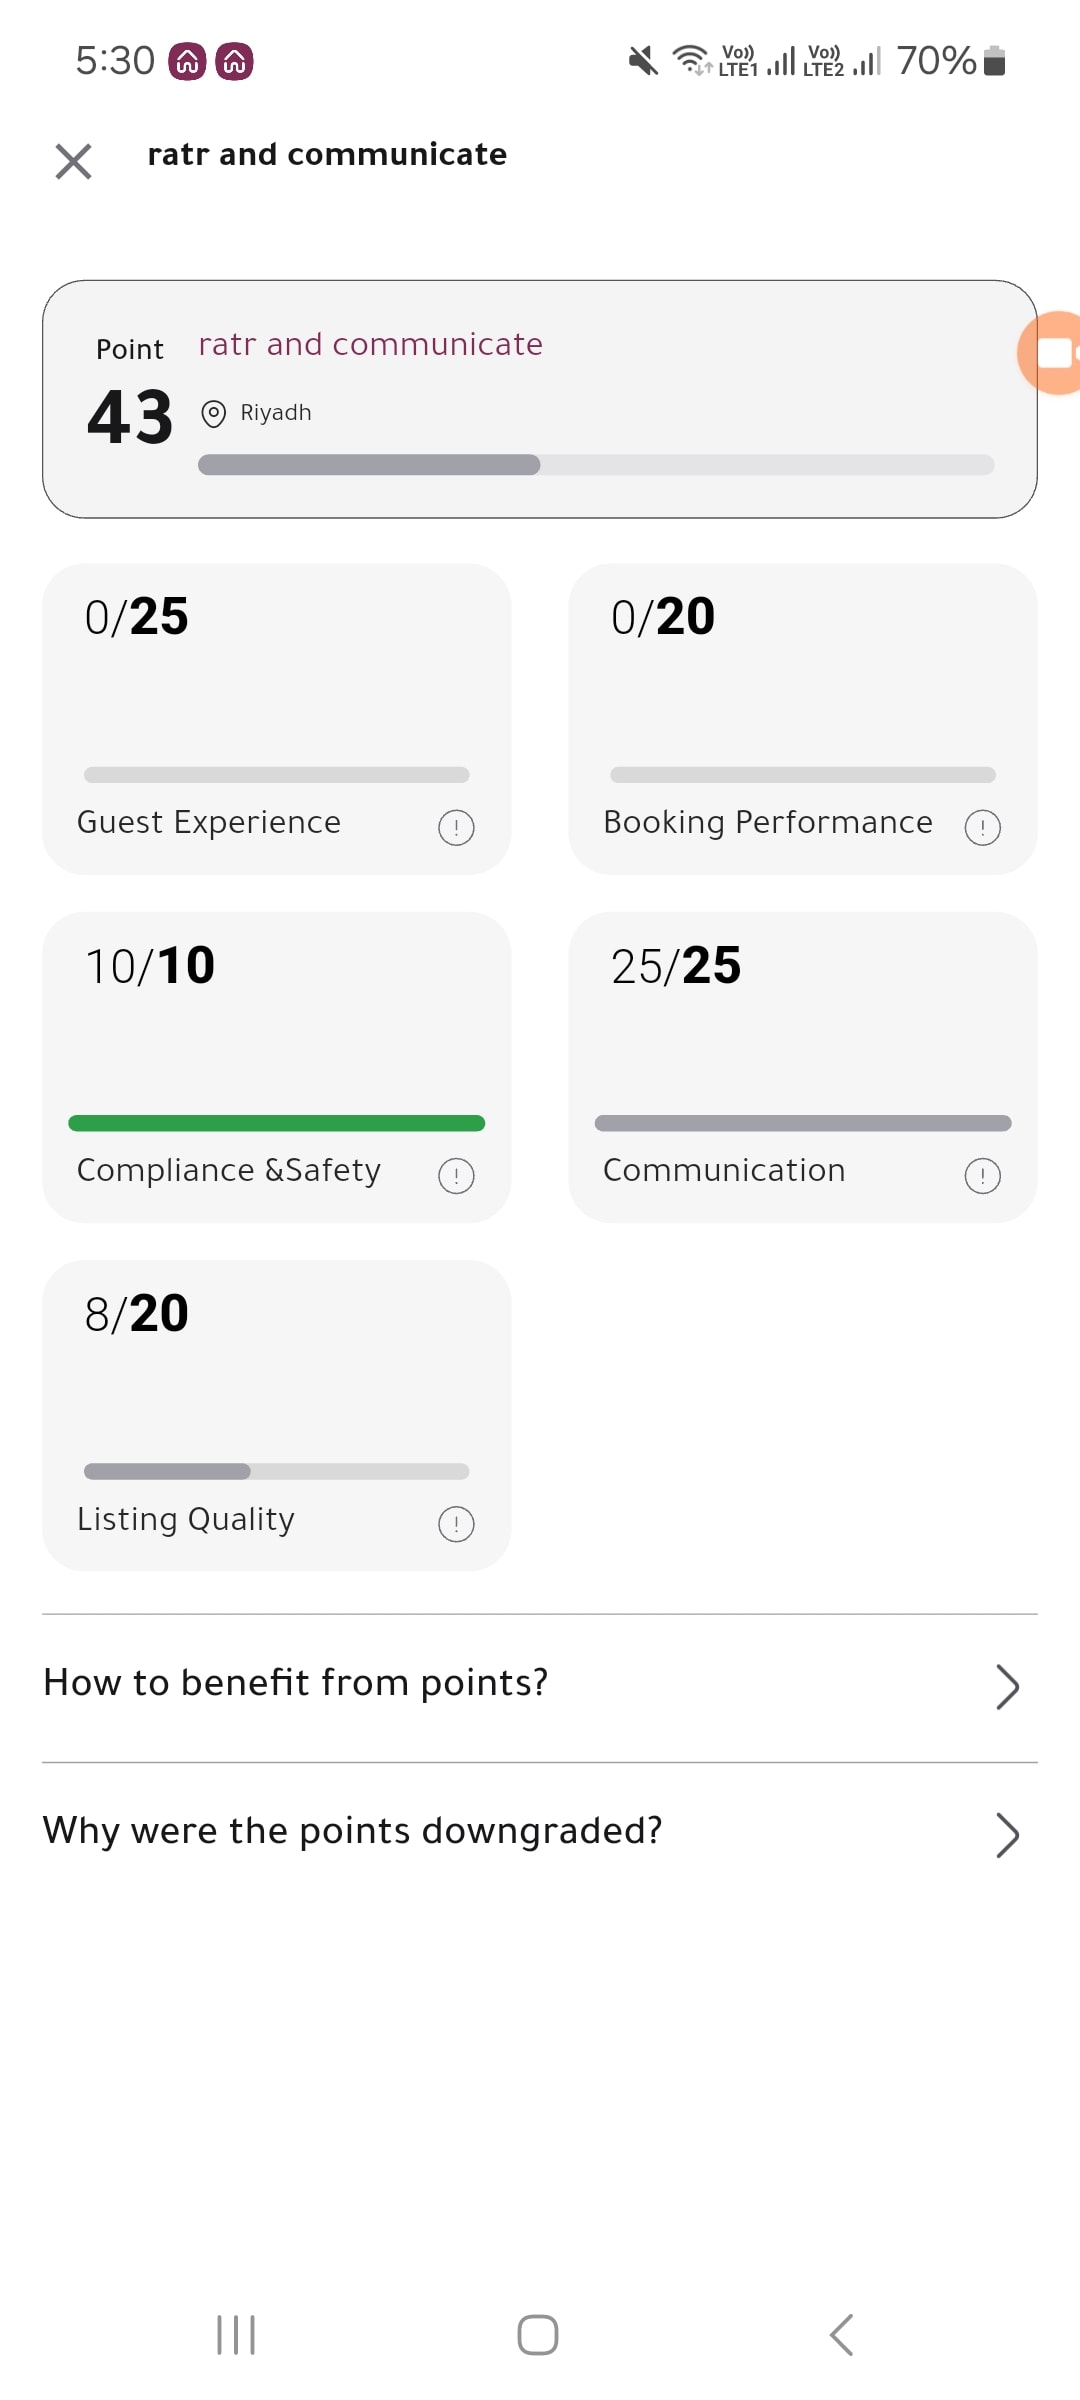The height and width of the screenshot is (2400, 1080).
Task: Tap the orange floating video button
Action: tap(1050, 353)
